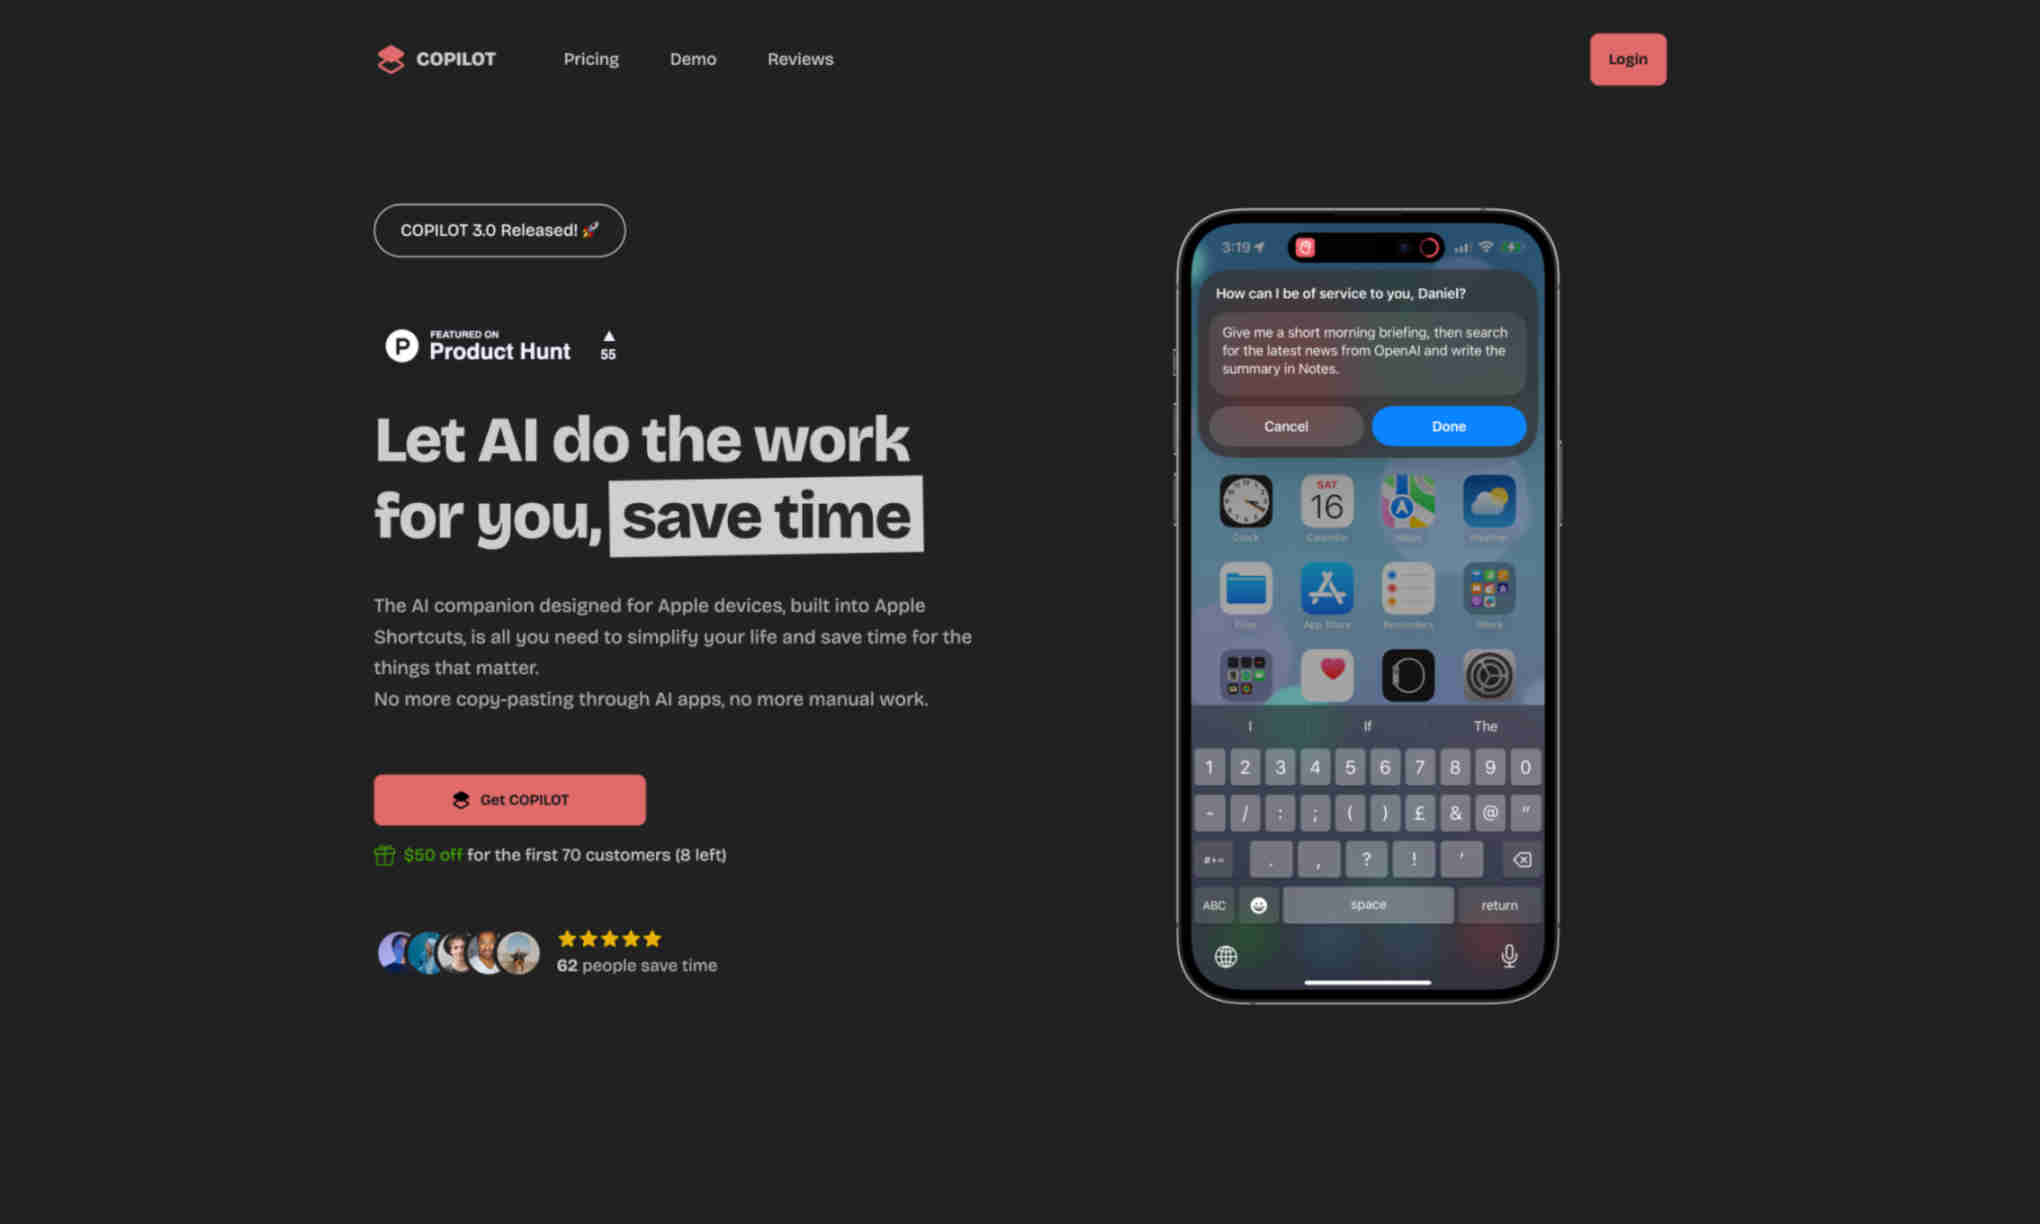Click the Reviews tab link
This screenshot has width=2040, height=1224.
click(x=799, y=58)
